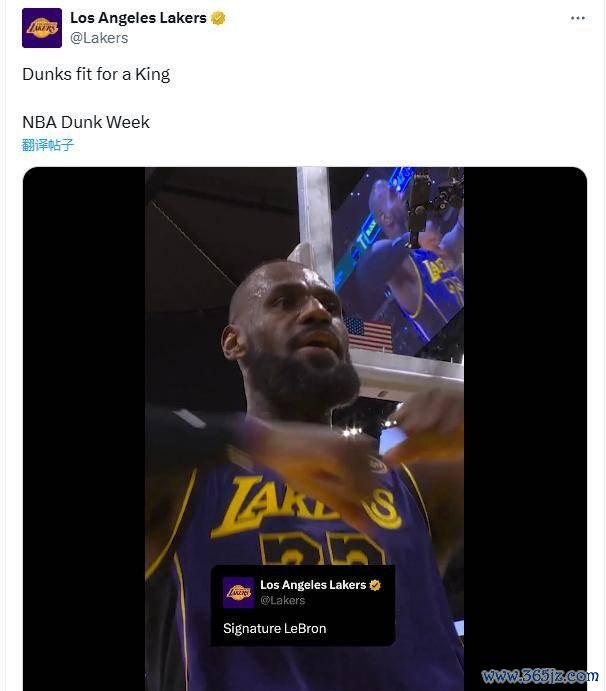Viewport: 606px width, 691px height.
Task: Click the 'Signature LeBron' caption text
Action: (x=274, y=629)
